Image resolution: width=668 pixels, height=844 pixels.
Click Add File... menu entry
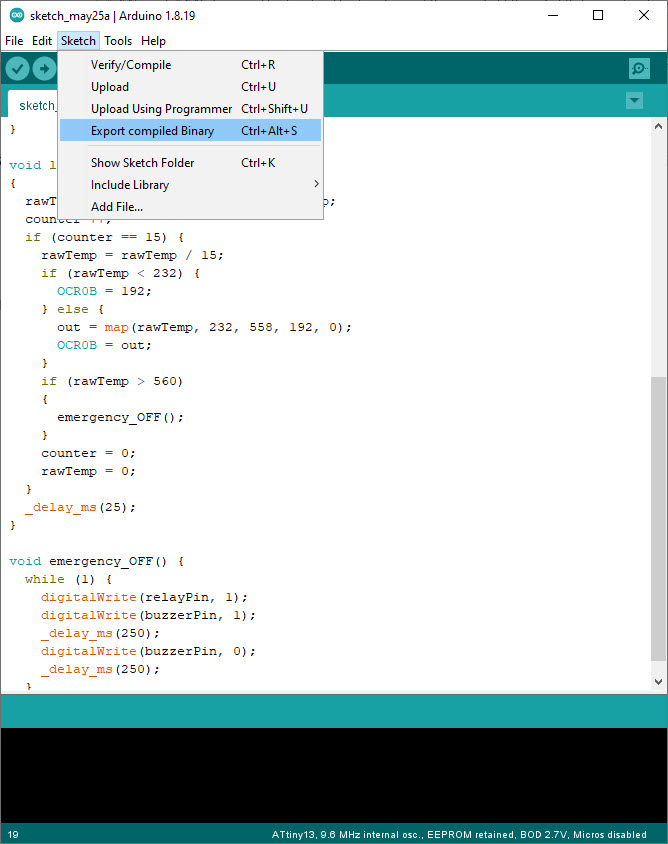pyautogui.click(x=117, y=207)
